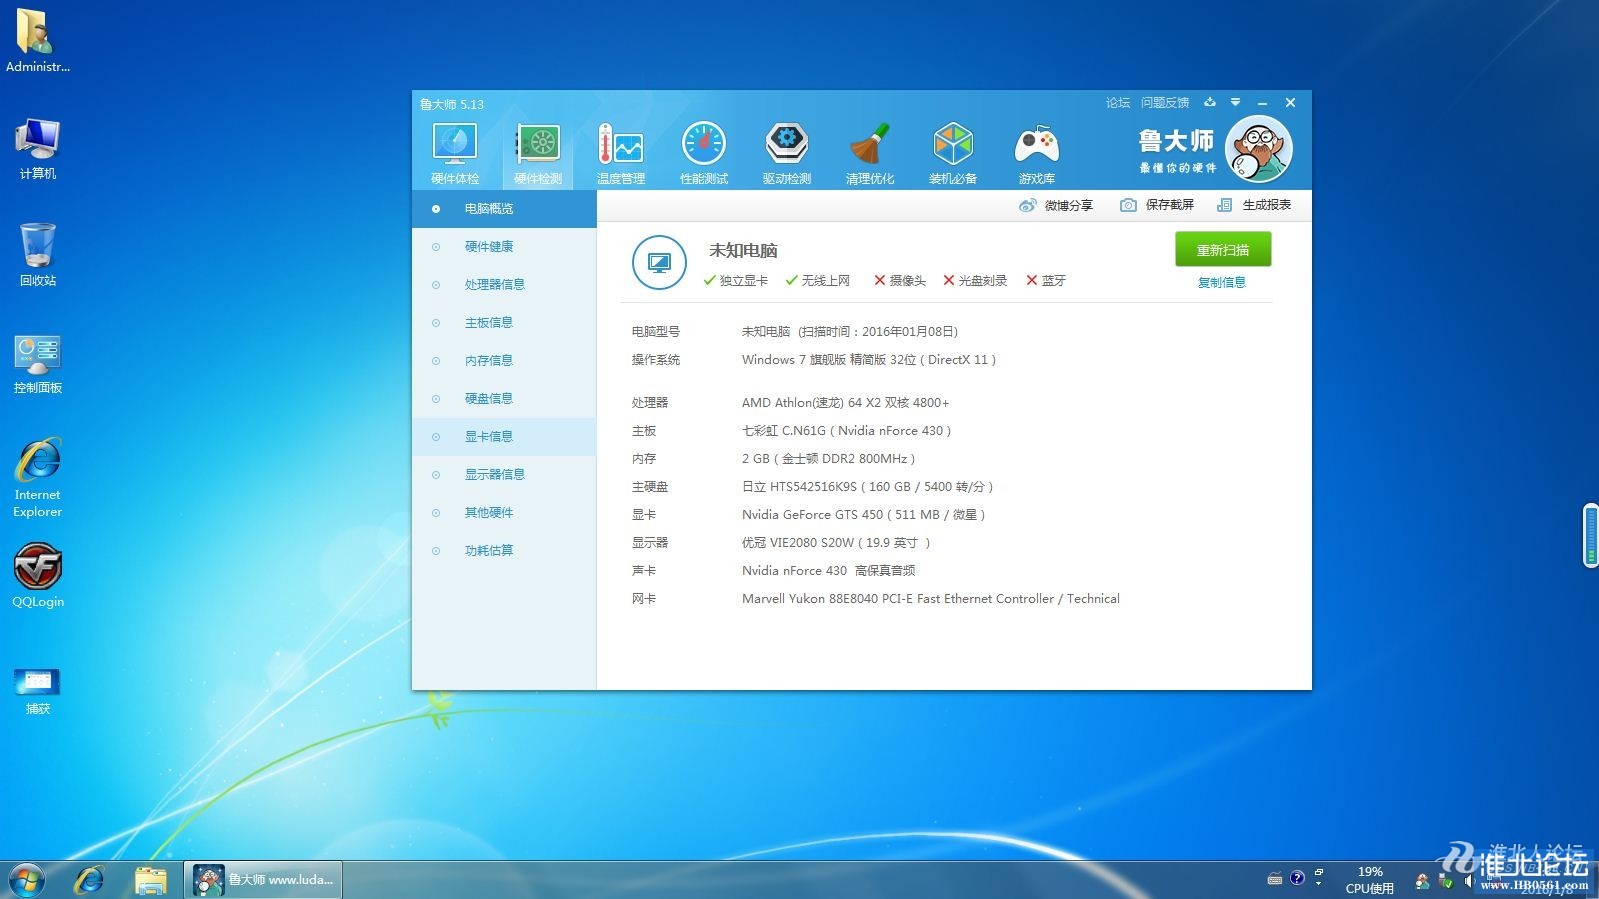Open file explorer from taskbar
1599x899 pixels.
[150, 880]
